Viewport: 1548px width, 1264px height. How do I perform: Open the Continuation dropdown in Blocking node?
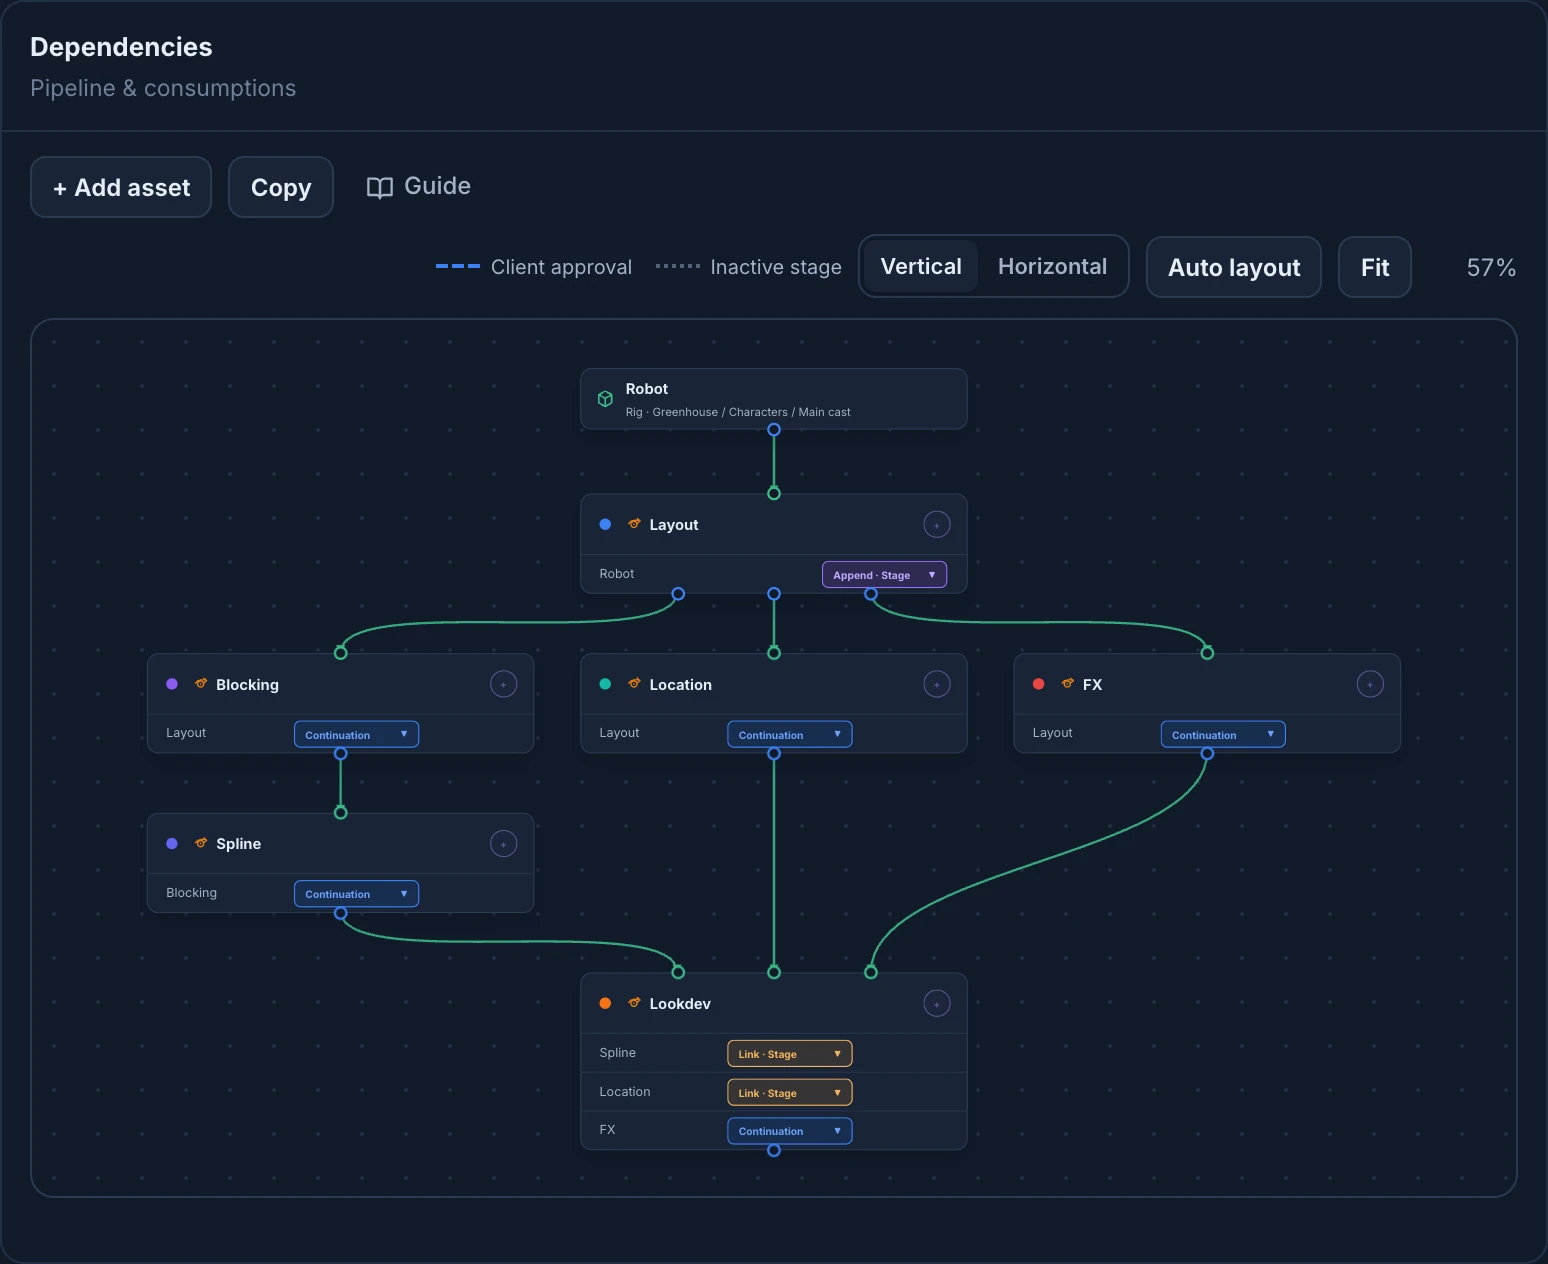pyautogui.click(x=356, y=734)
